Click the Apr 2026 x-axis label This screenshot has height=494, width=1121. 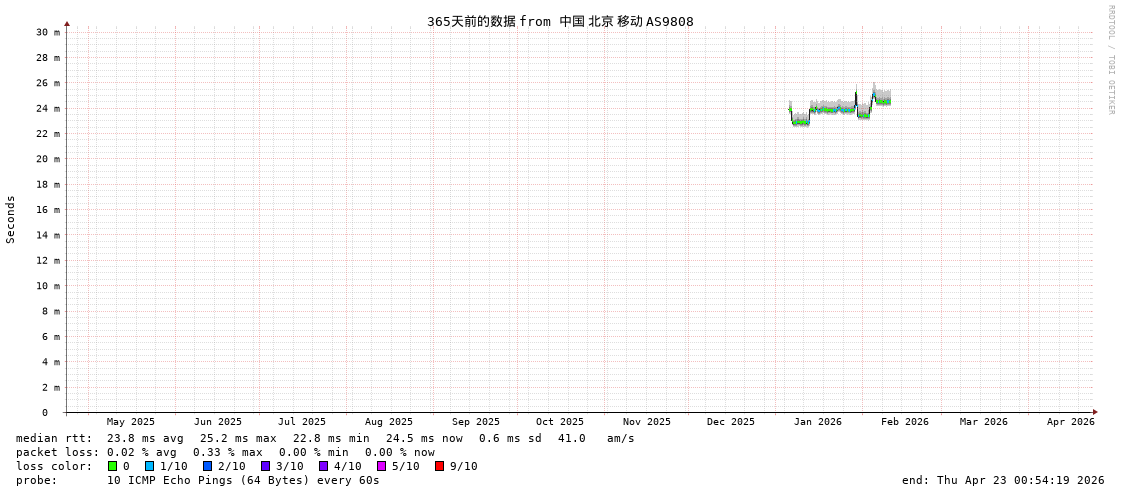pos(1070,422)
